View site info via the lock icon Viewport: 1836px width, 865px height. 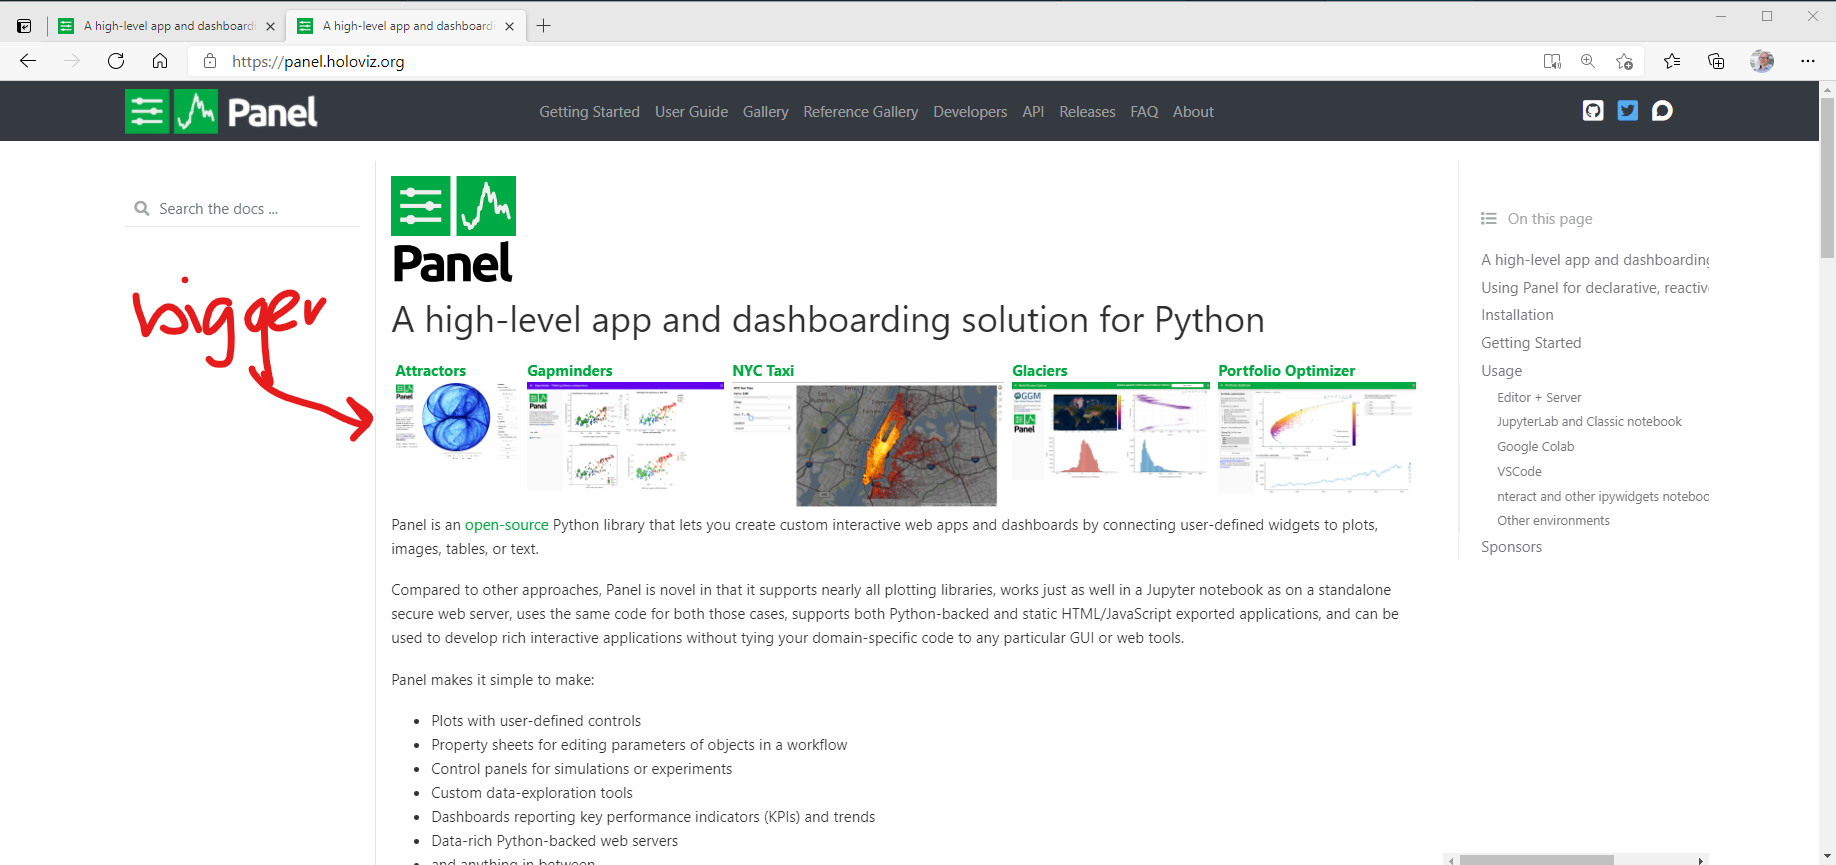pyautogui.click(x=210, y=61)
